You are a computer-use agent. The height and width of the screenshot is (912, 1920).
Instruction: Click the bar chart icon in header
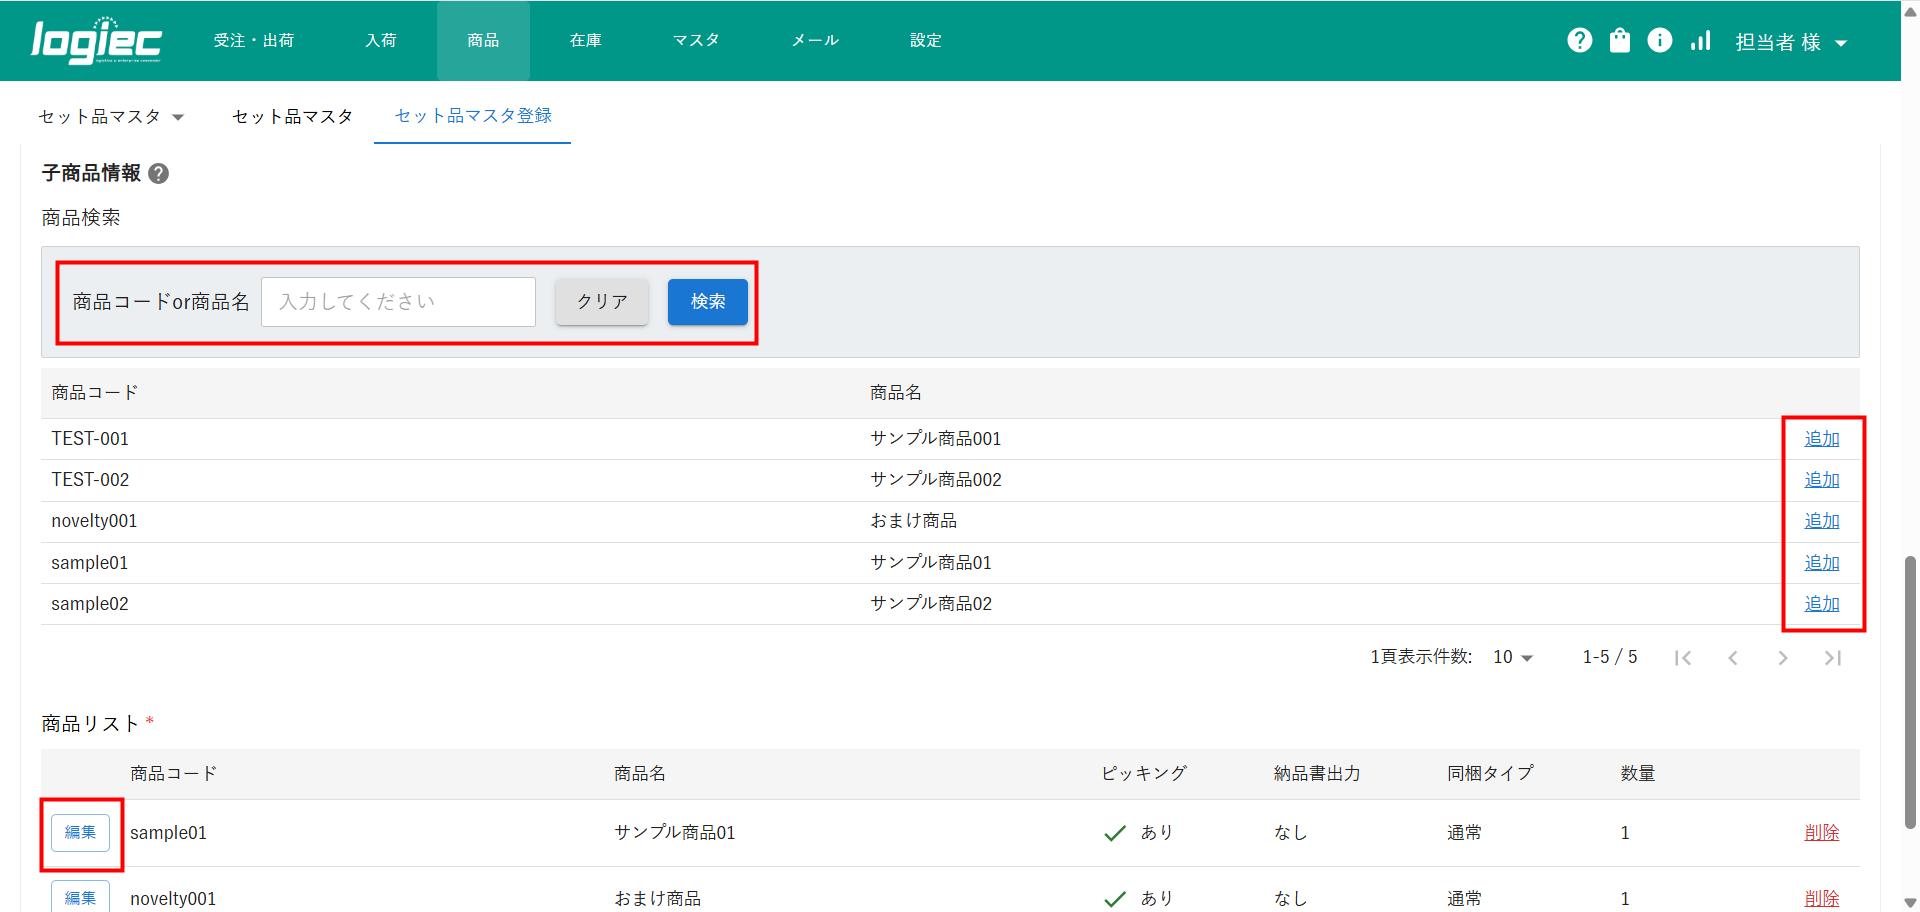(x=1700, y=40)
